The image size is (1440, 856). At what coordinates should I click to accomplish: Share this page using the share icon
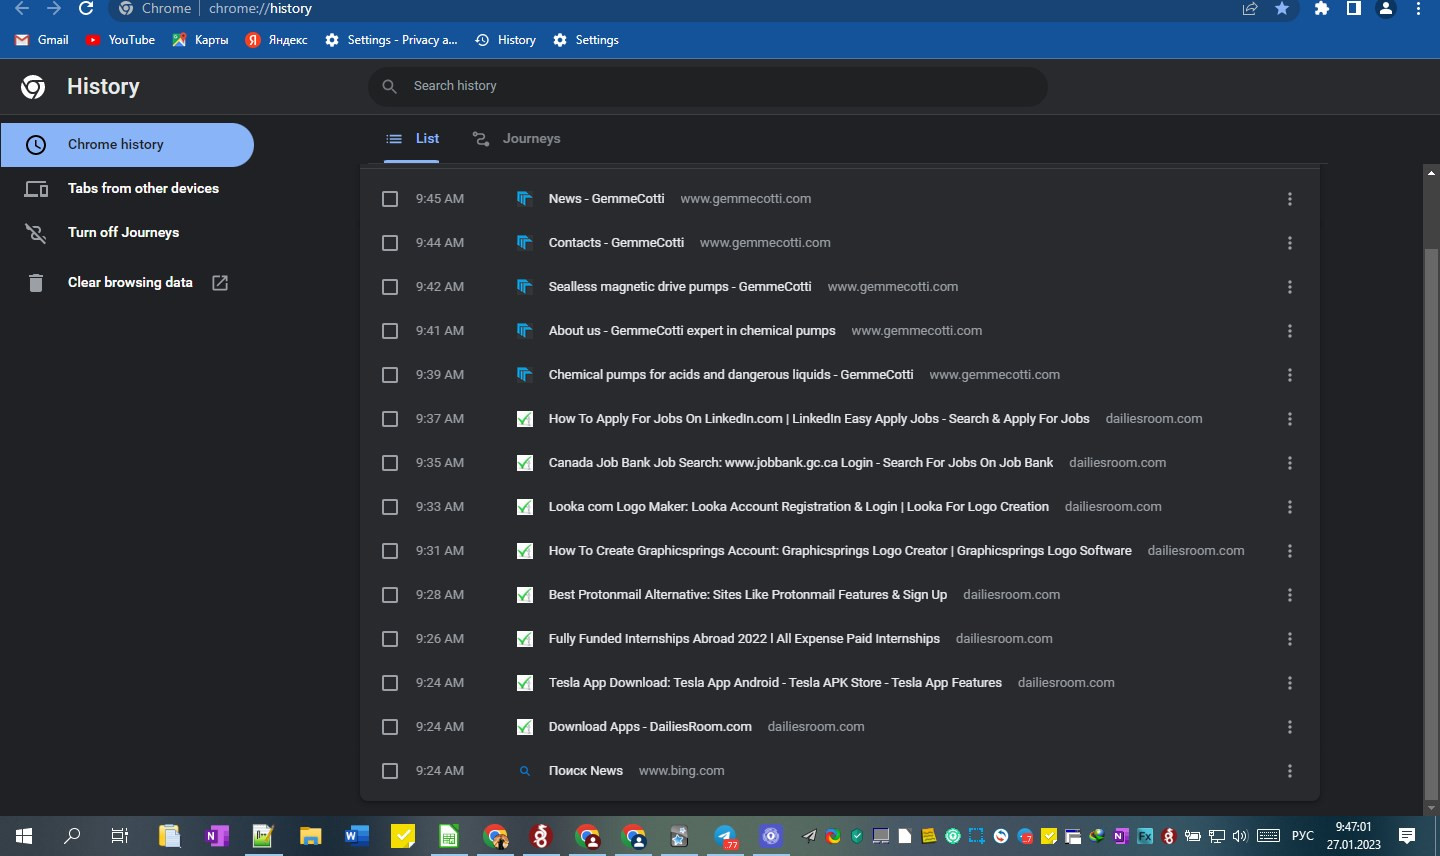(x=1250, y=9)
